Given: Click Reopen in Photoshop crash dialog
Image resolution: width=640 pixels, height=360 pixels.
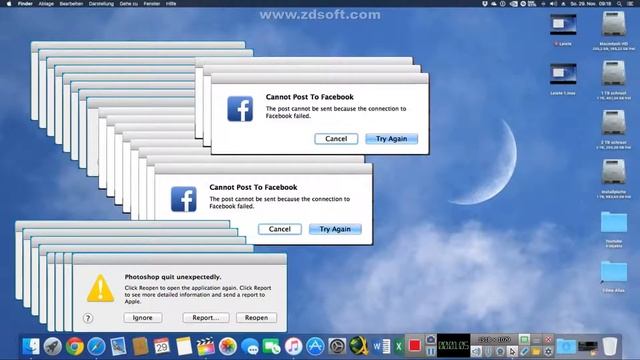Looking at the screenshot, I should (x=256, y=318).
